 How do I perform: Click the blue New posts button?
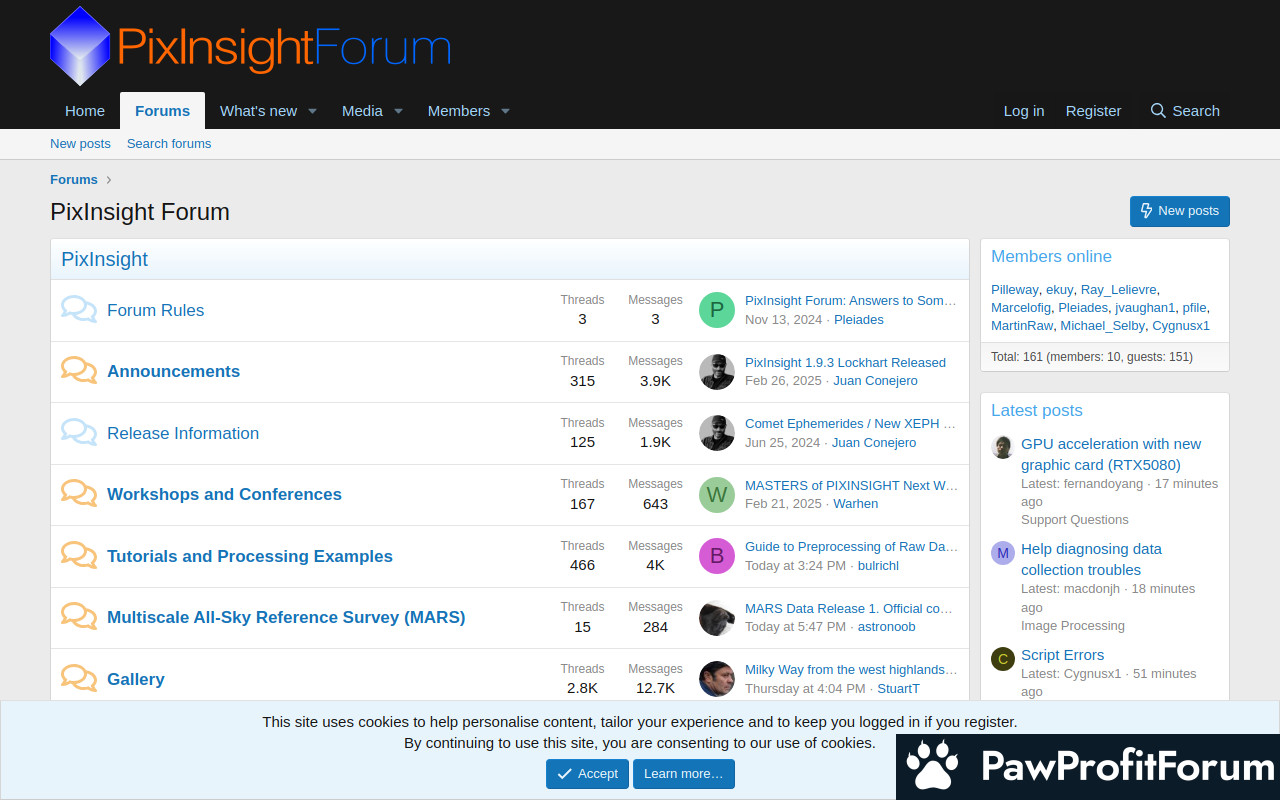click(1180, 211)
